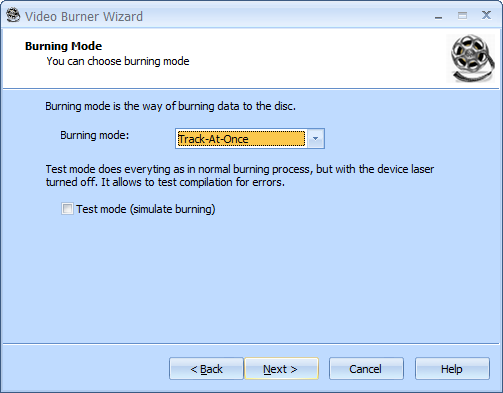Click the 'Burning mode:' field label
503x393 pixels.
coord(94,135)
